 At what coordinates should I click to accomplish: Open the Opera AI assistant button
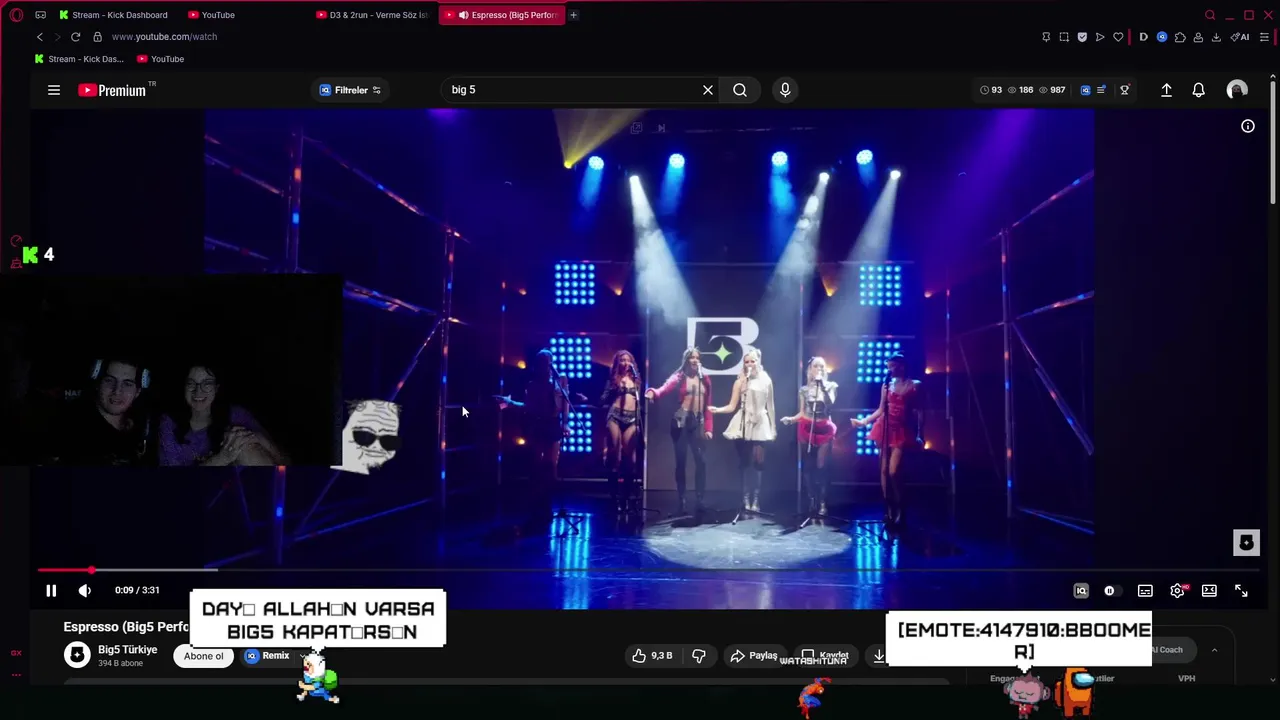(1241, 37)
